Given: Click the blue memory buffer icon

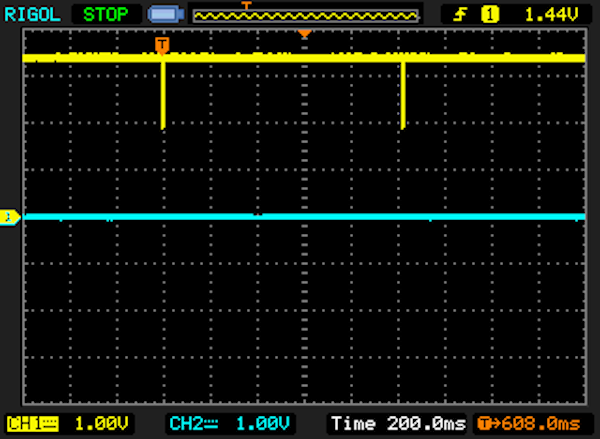Looking at the screenshot, I should pos(166,15).
